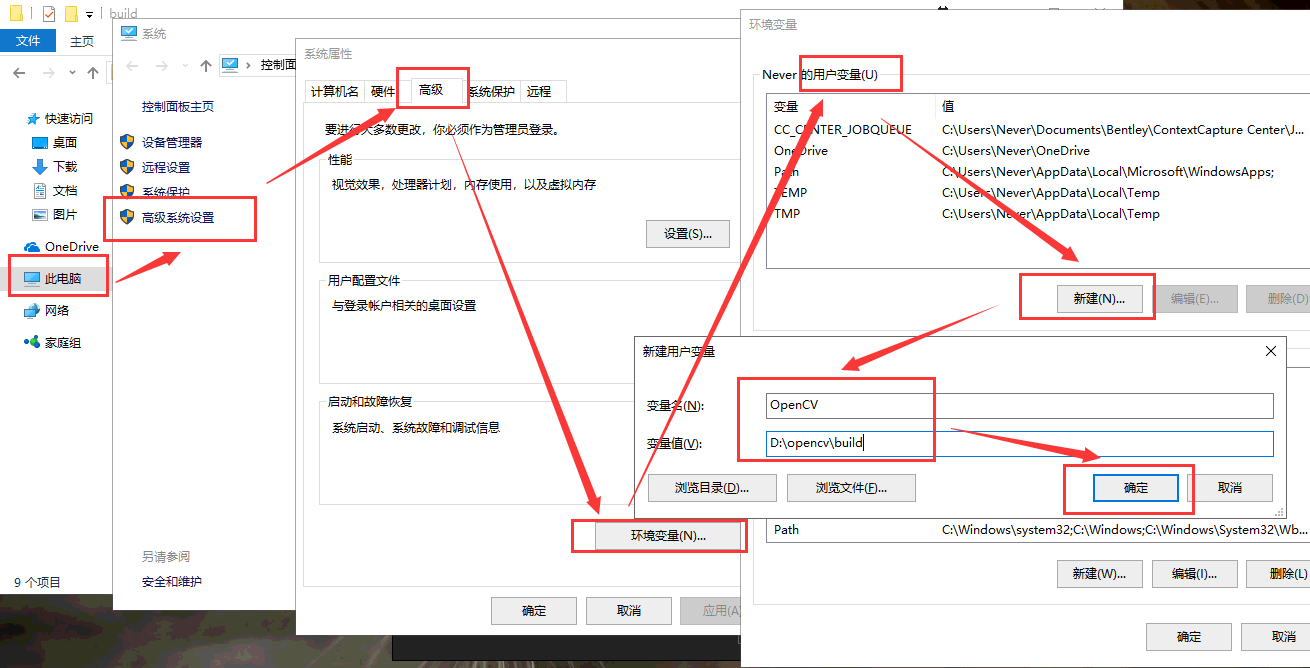Click Browse File (浏览文件(F)...) button

coord(851,488)
